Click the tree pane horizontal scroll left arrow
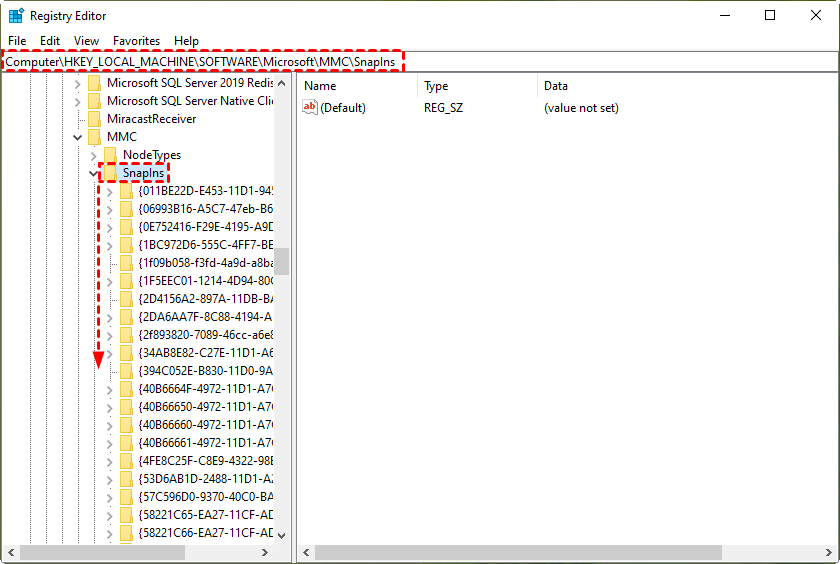The height and width of the screenshot is (564, 840). pos(11,552)
